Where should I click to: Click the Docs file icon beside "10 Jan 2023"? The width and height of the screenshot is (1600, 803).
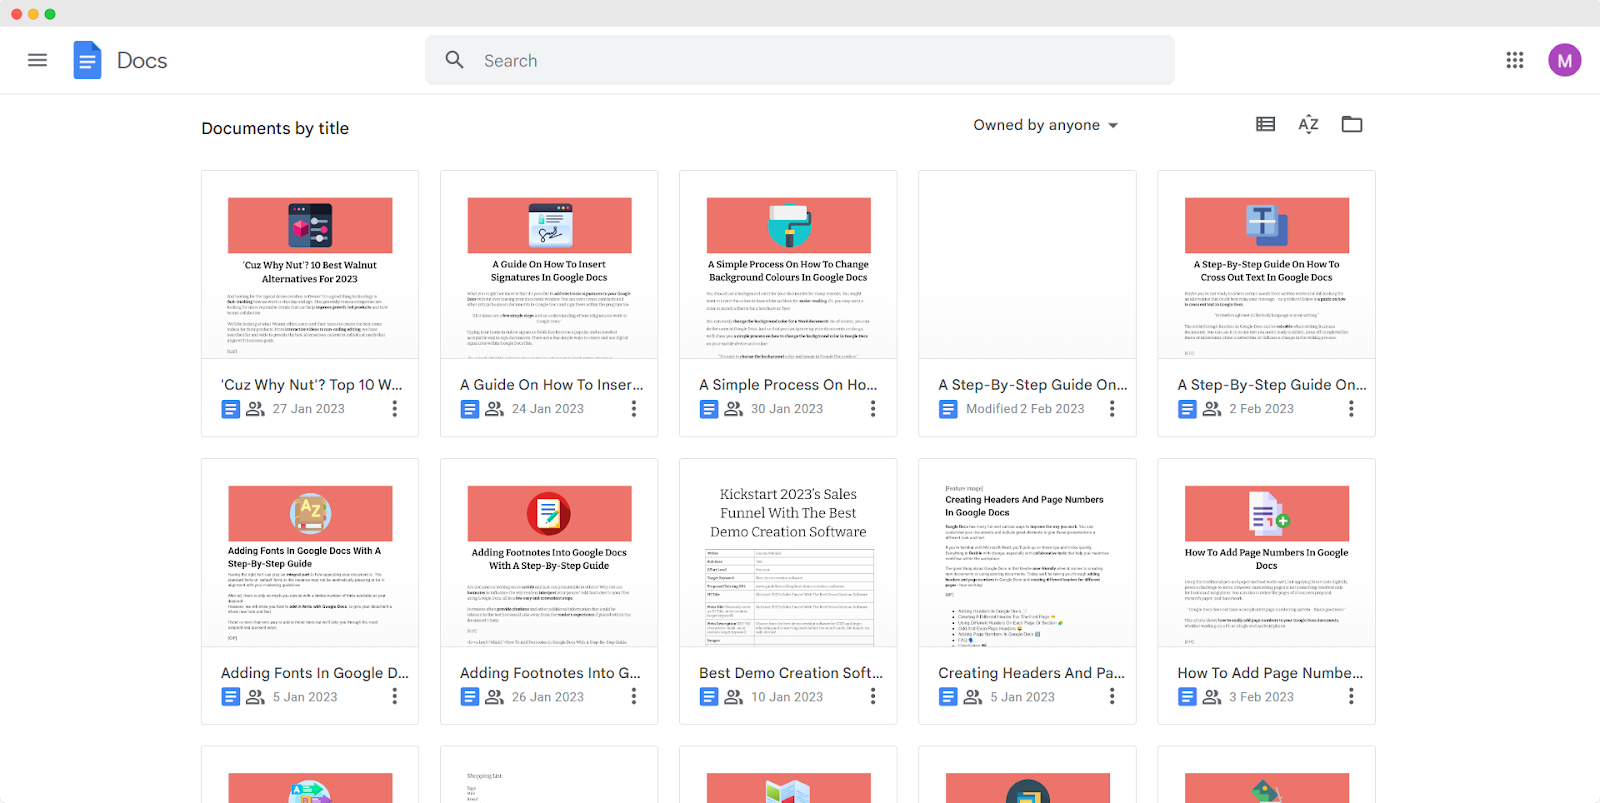(x=709, y=697)
